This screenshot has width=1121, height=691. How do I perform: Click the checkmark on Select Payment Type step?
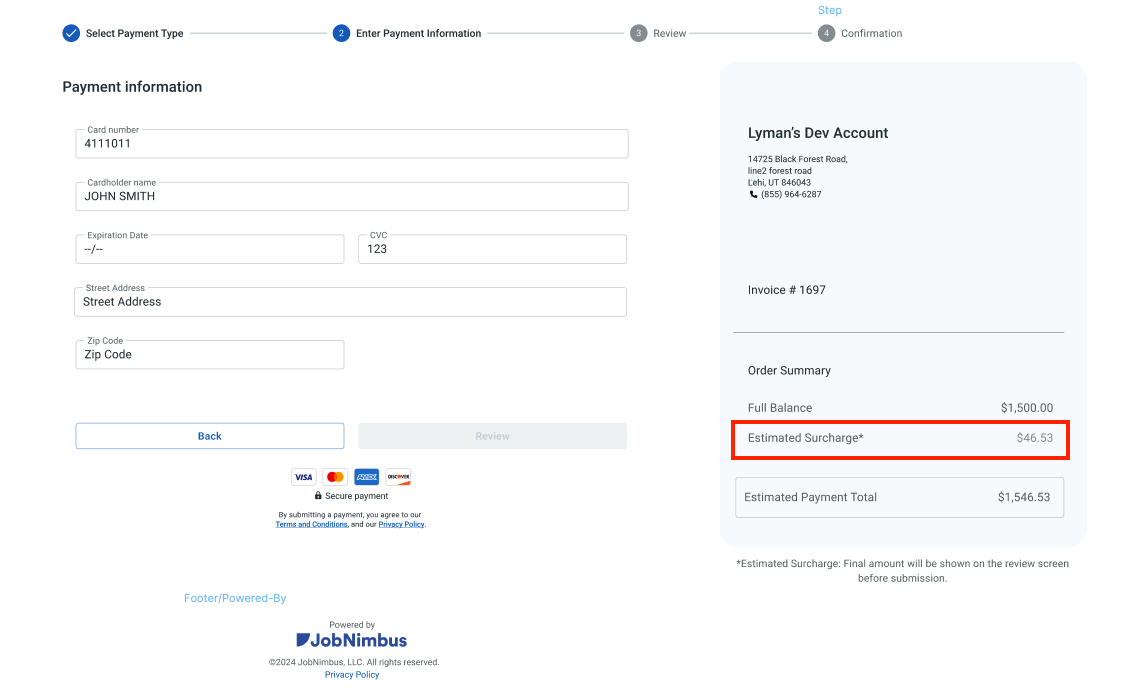pos(71,33)
